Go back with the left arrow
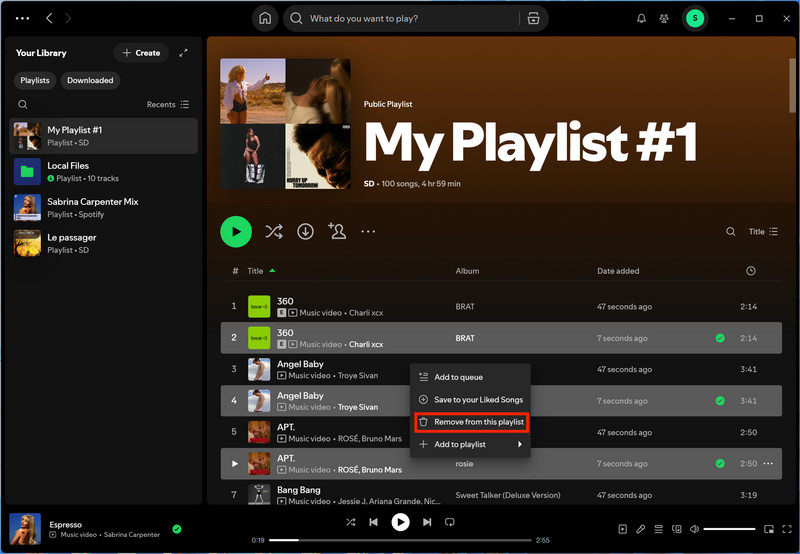Image resolution: width=800 pixels, height=554 pixels. [x=49, y=18]
